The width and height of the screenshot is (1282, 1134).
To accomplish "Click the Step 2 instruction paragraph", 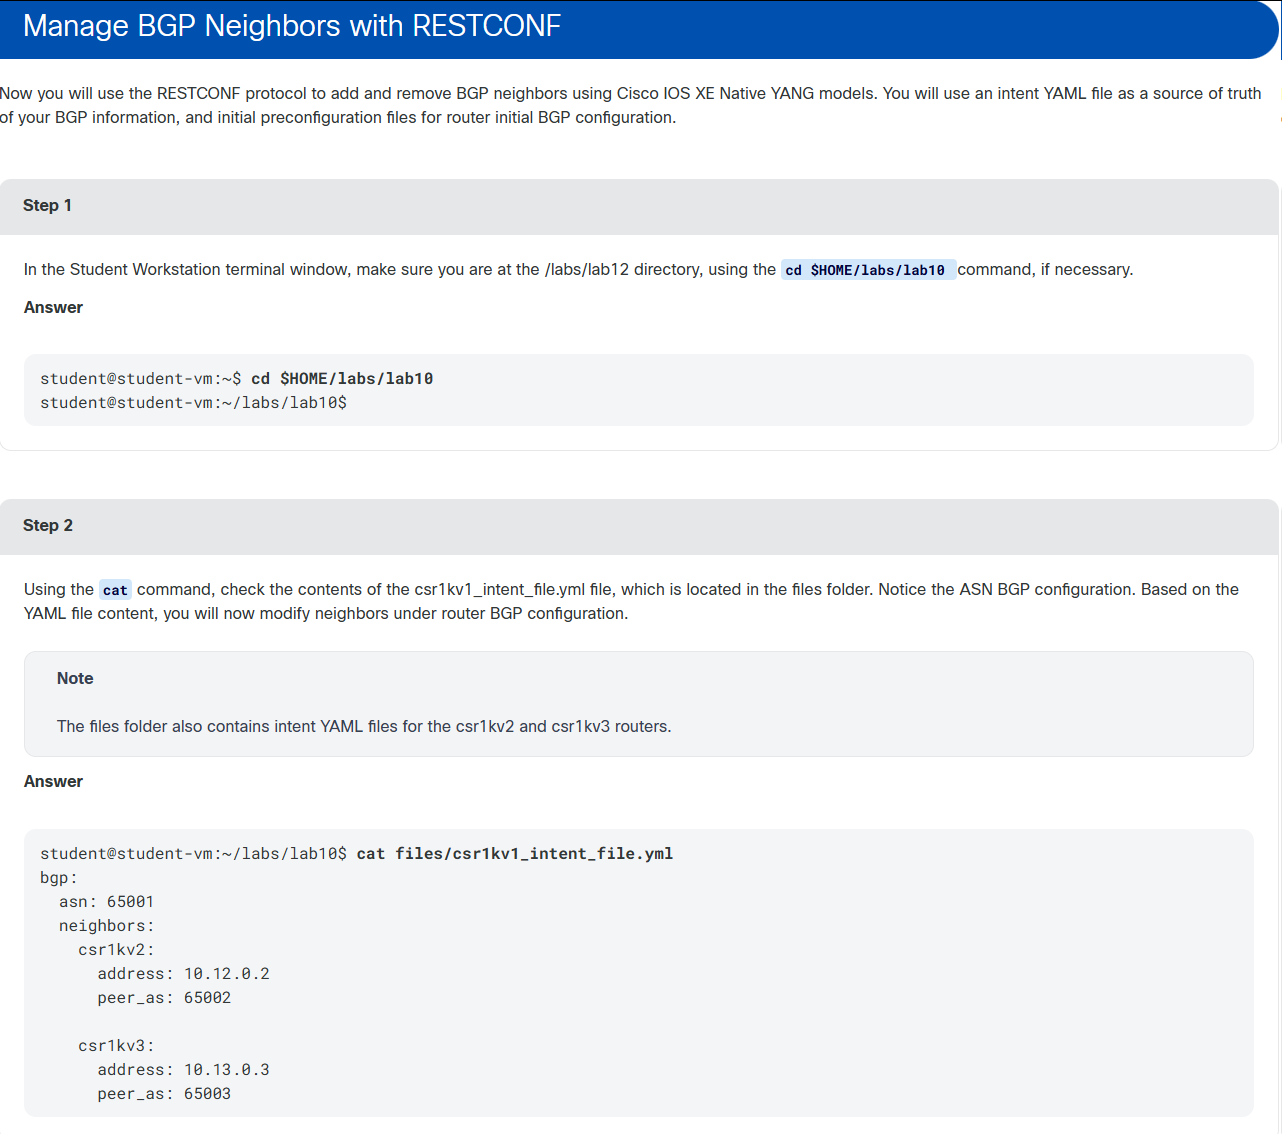I will pyautogui.click(x=631, y=602).
